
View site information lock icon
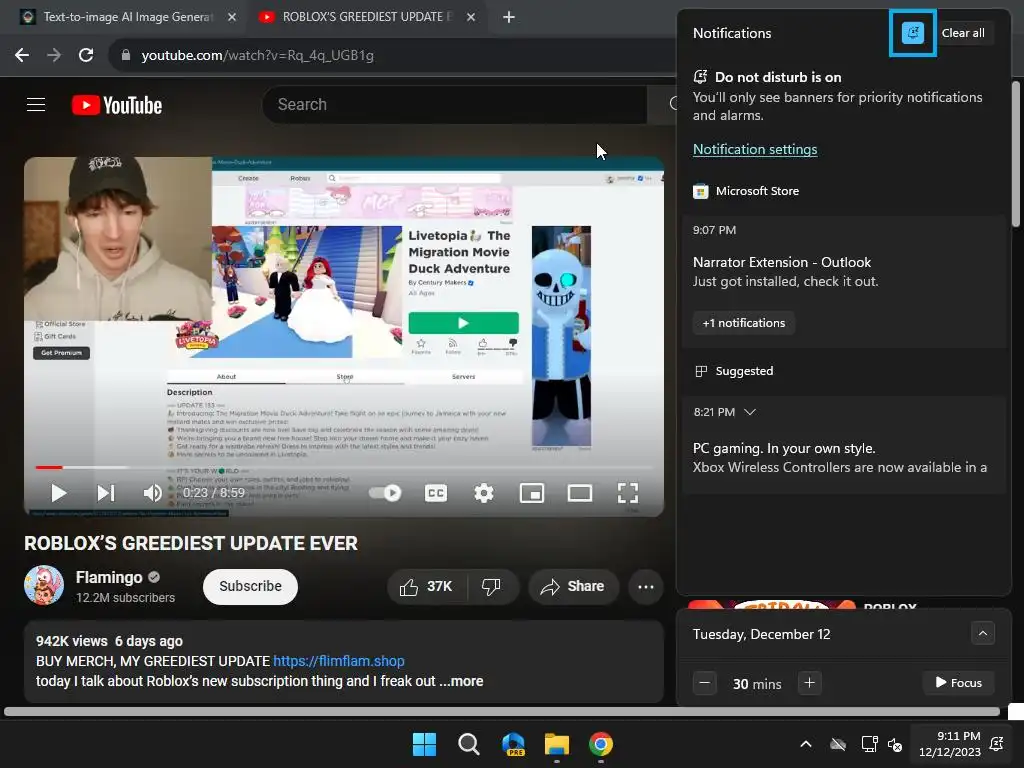coord(125,56)
